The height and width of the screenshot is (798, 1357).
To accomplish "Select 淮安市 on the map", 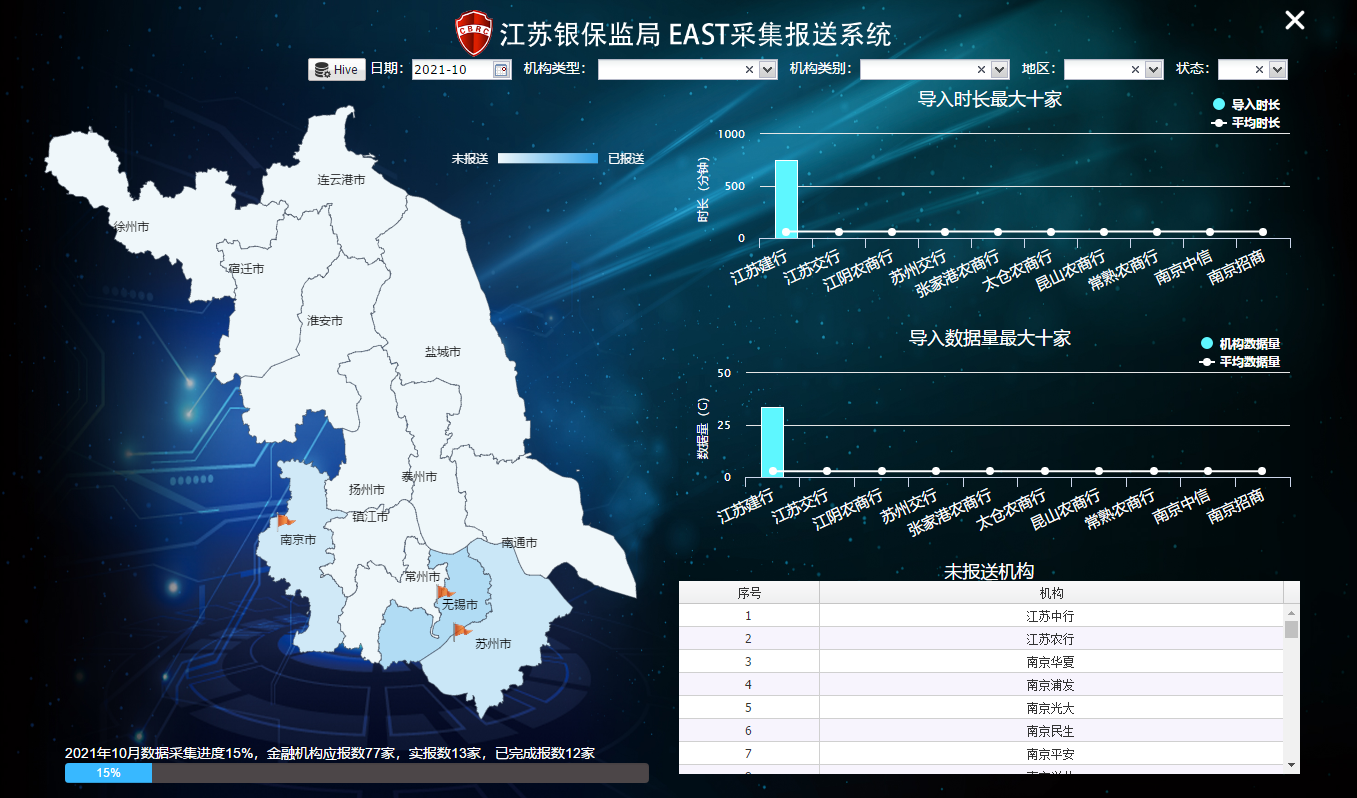I will tap(325, 321).
